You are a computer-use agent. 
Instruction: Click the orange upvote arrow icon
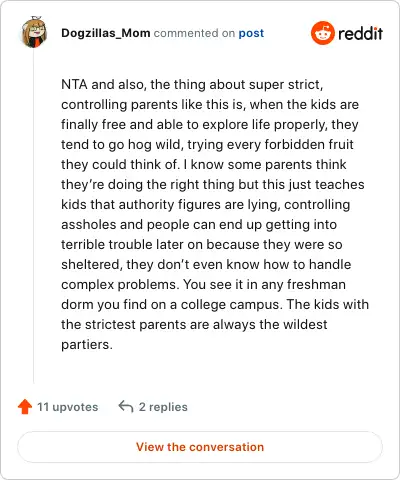(25, 407)
